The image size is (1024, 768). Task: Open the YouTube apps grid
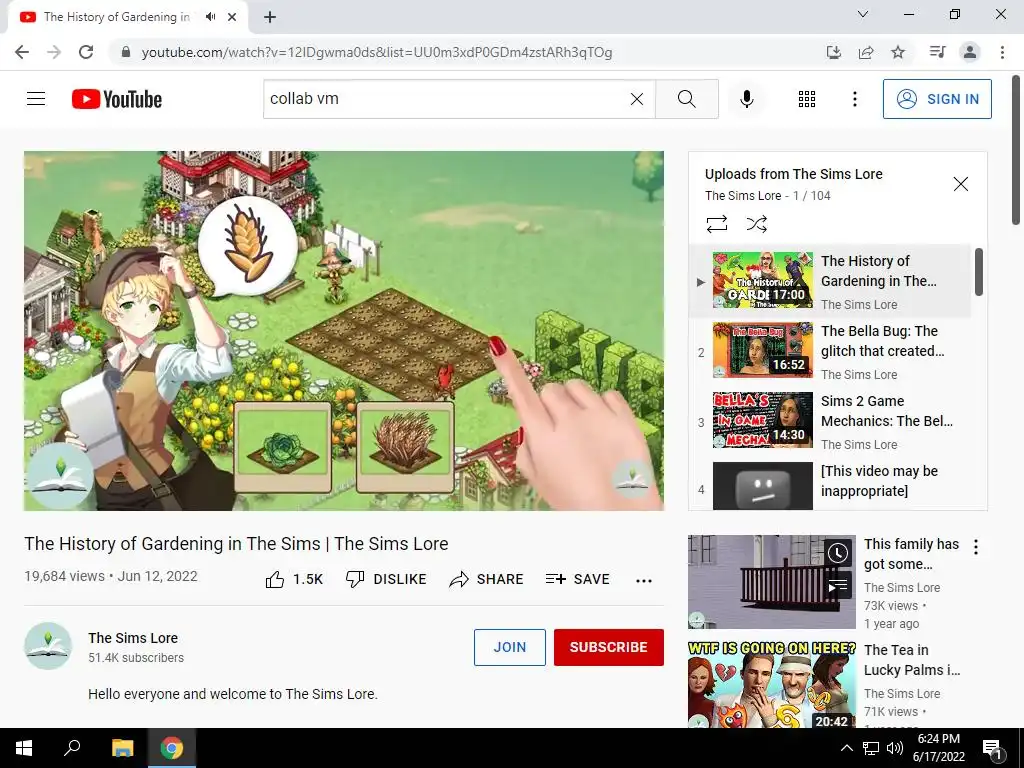coord(807,99)
